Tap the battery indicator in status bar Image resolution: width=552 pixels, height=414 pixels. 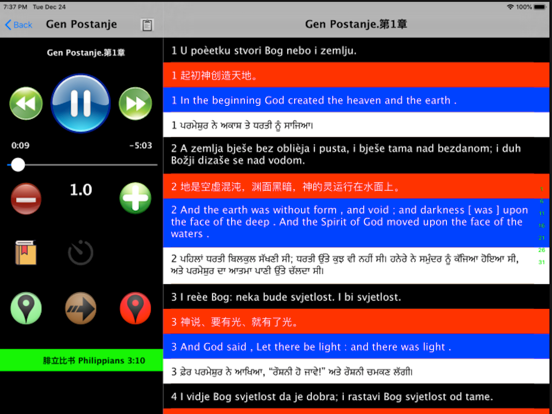click(540, 7)
